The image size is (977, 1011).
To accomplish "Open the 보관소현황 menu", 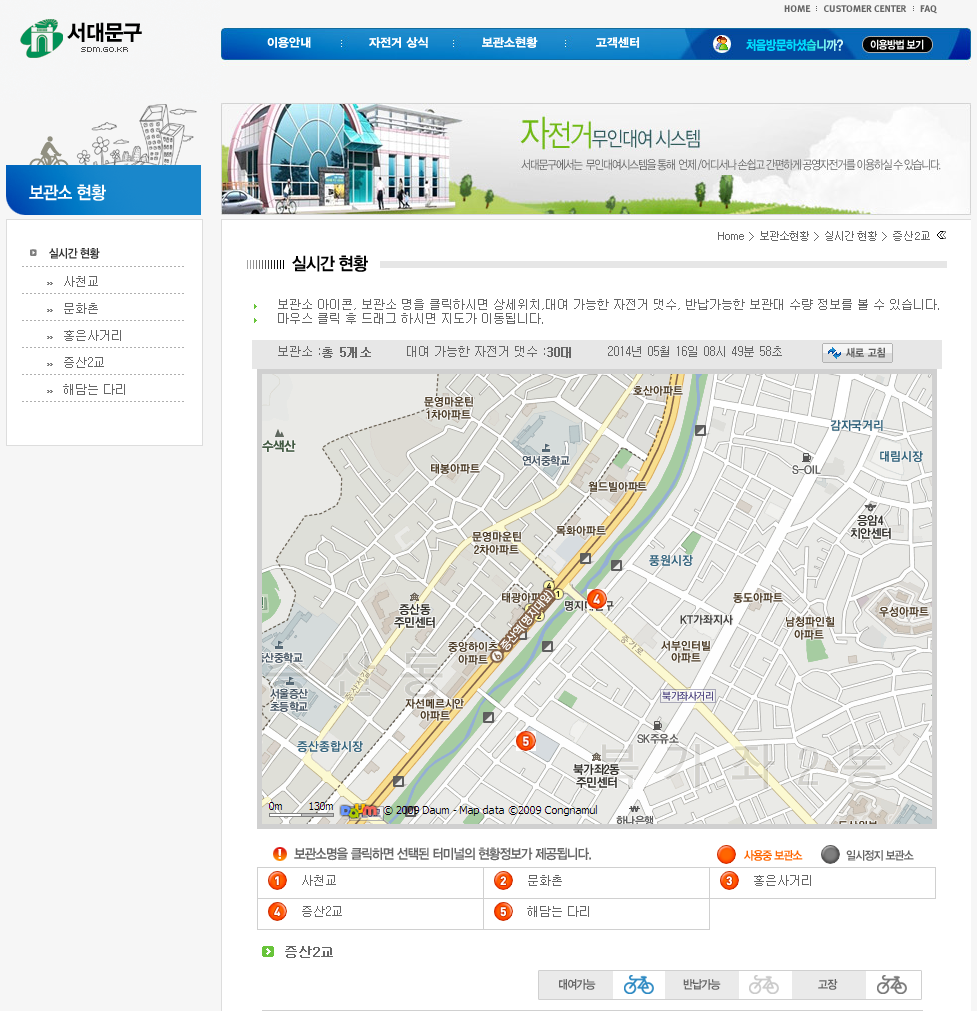I will [x=509, y=43].
